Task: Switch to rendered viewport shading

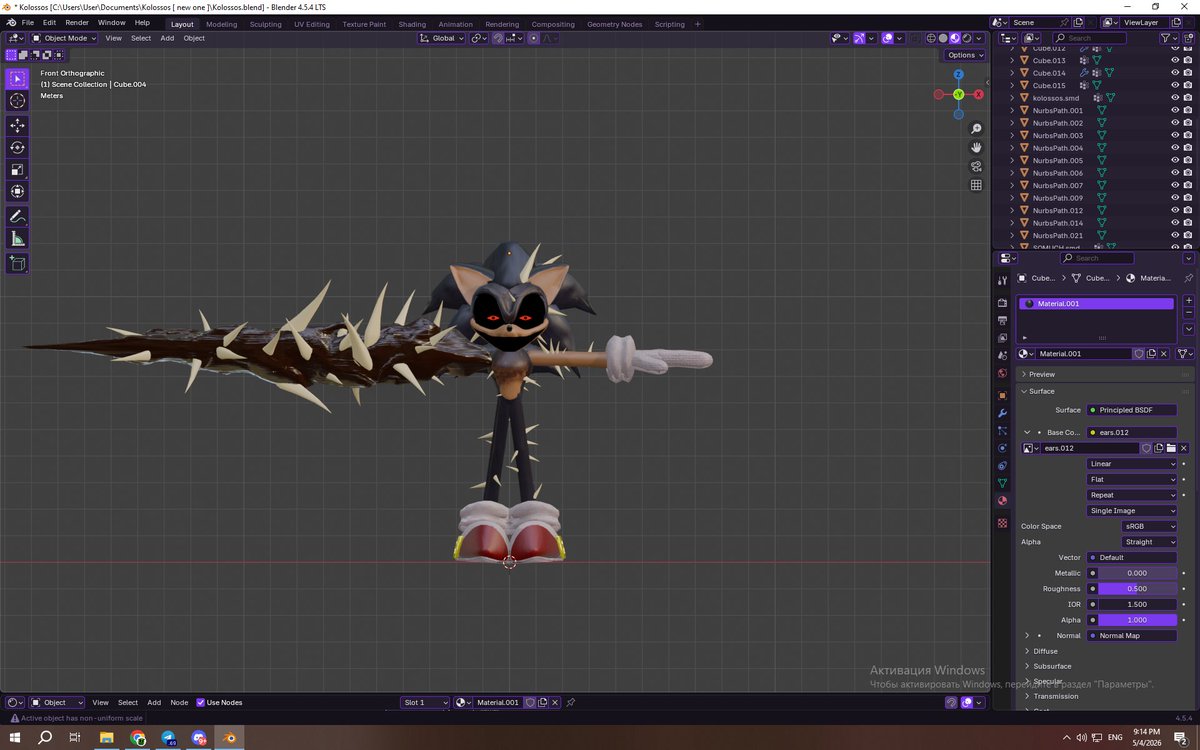Action: 966,38
